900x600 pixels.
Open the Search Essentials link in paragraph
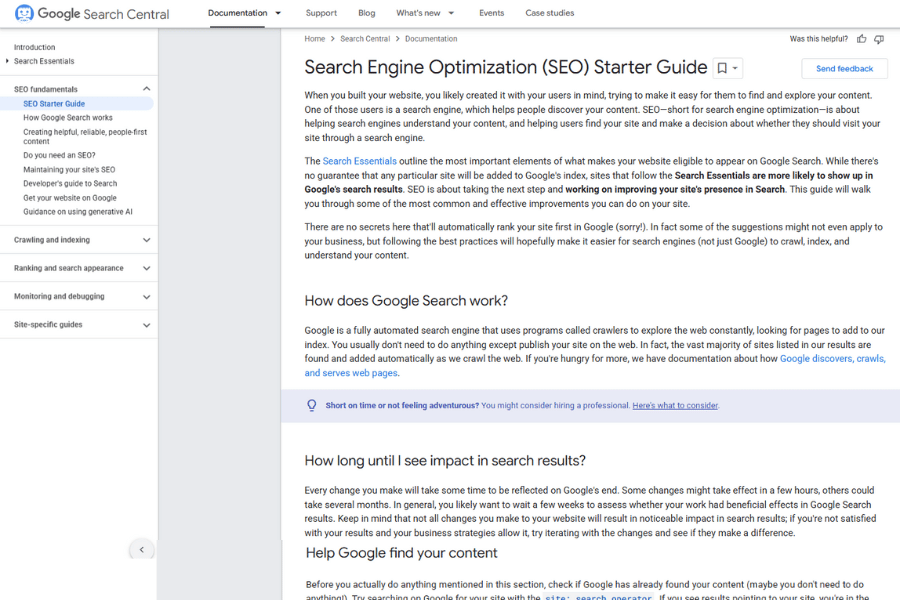(x=359, y=161)
